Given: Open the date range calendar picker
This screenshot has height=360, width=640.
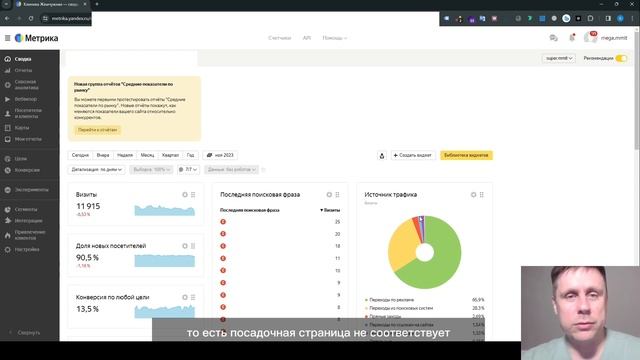Looking at the screenshot, I should 220,155.
